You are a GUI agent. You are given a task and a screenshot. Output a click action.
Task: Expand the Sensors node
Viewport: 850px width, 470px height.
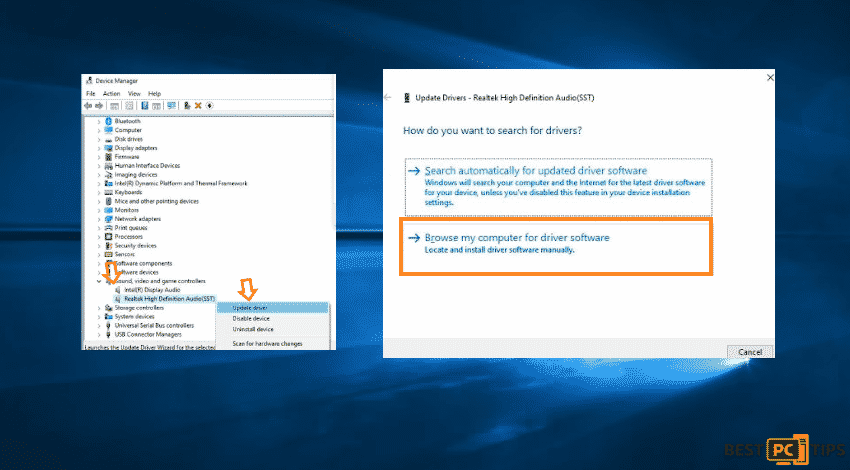[x=99, y=254]
